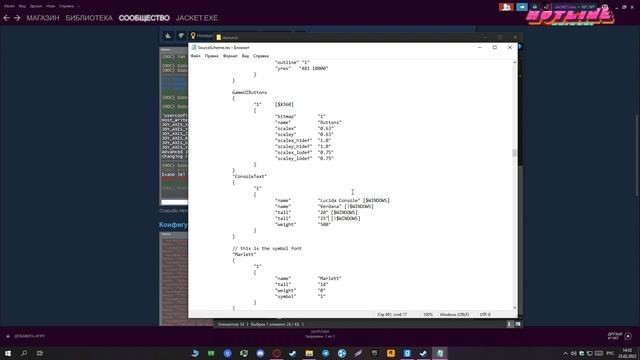The image size is (640, 360).
Task: Click the Конфигу section heading in the Steam guide
Action: coord(173,225)
